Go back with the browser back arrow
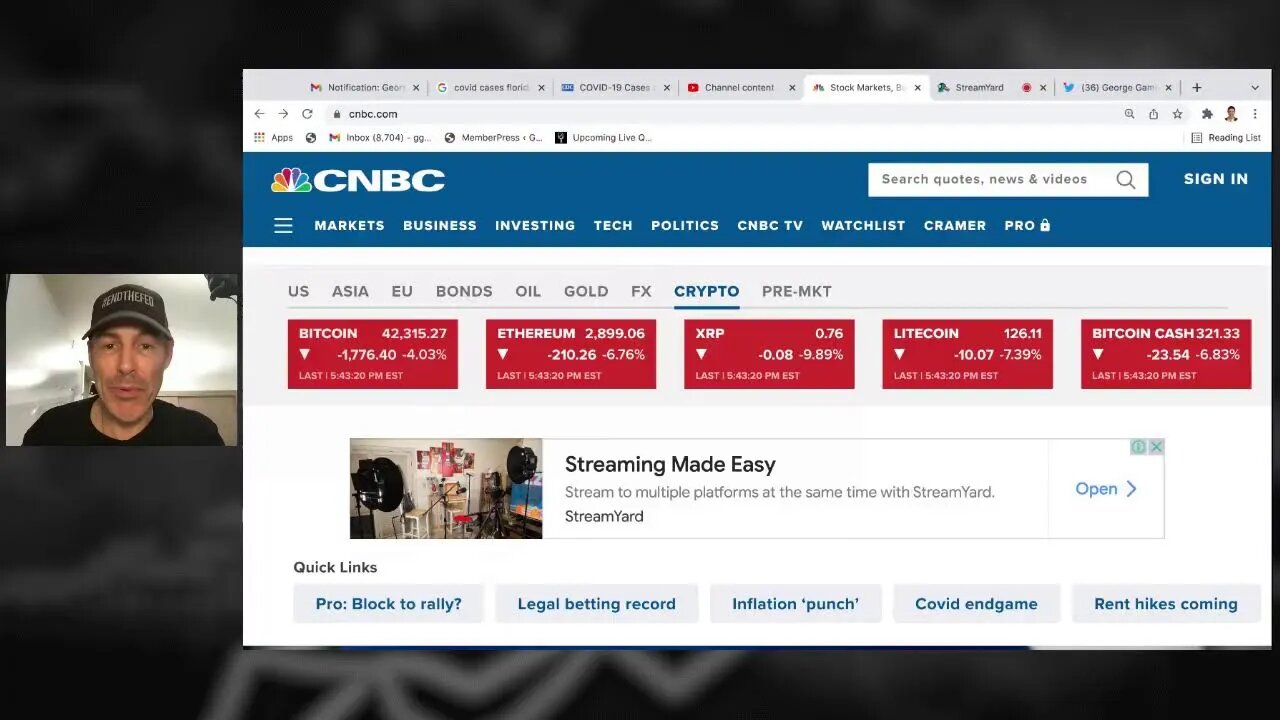The width and height of the screenshot is (1280, 720). 259,114
